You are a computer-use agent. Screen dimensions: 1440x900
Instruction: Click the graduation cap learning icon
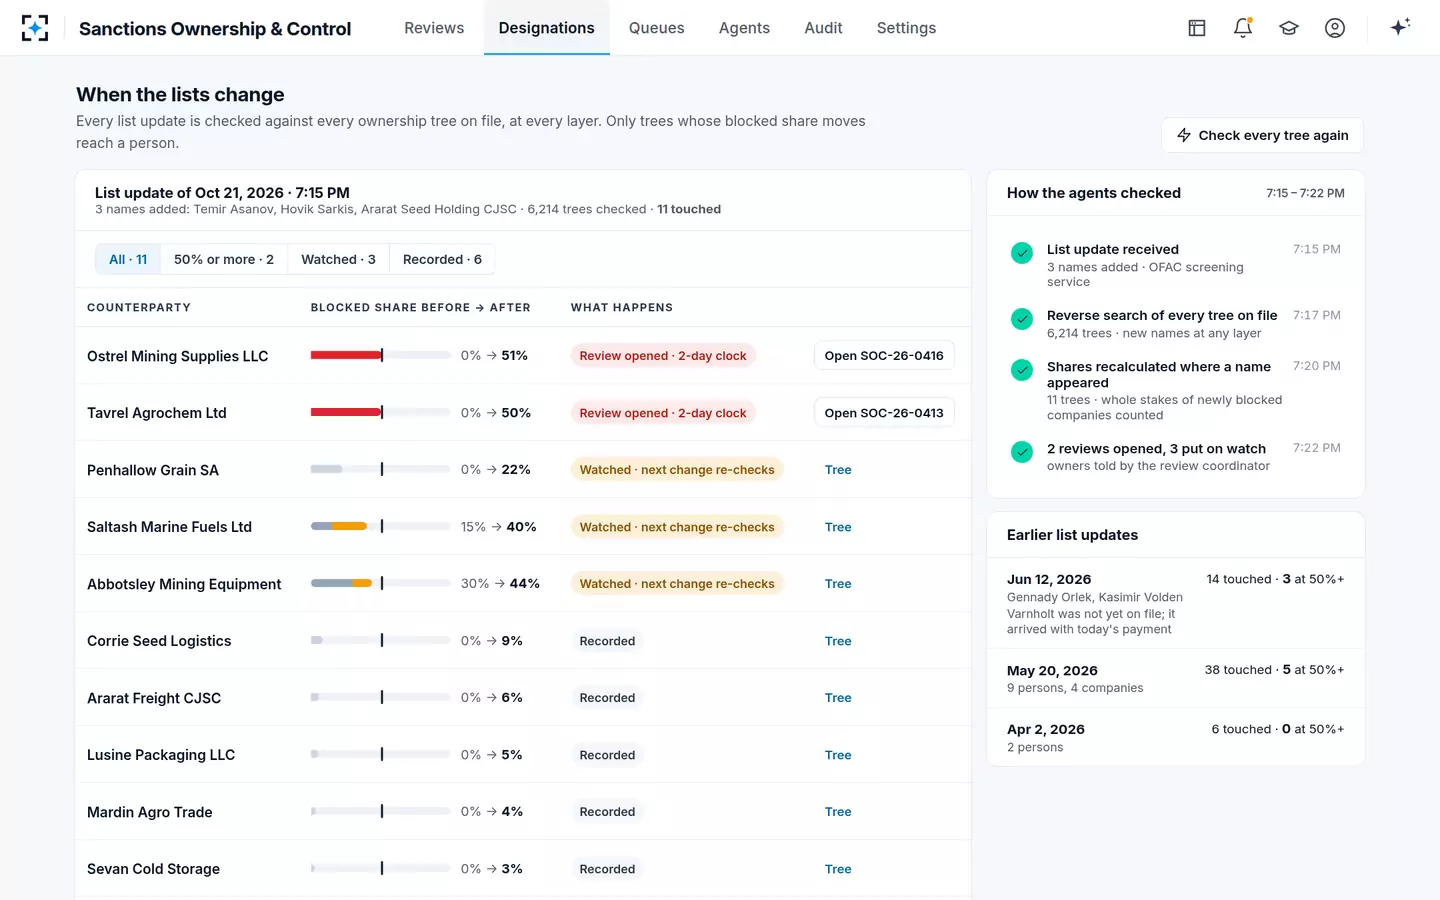click(1289, 28)
